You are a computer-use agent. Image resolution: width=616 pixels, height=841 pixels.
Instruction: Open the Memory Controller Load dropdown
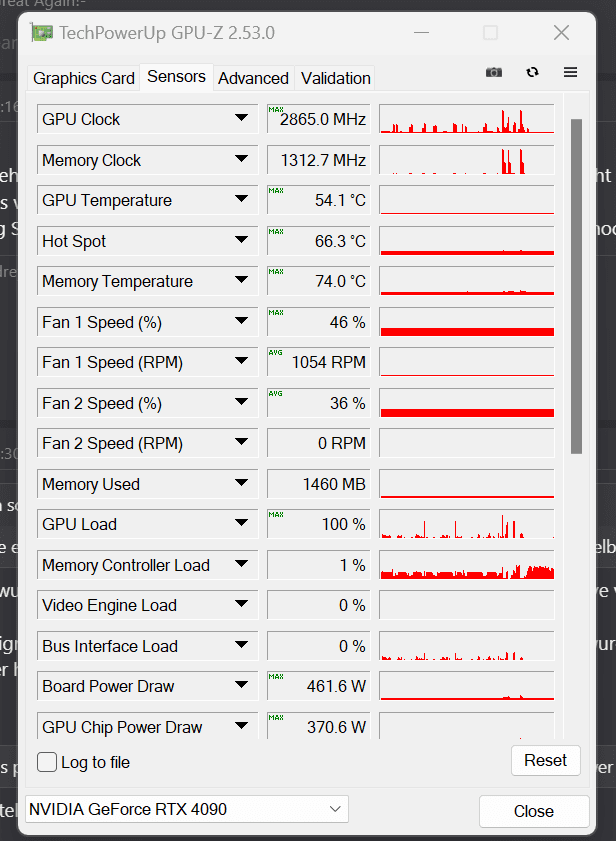click(241, 564)
